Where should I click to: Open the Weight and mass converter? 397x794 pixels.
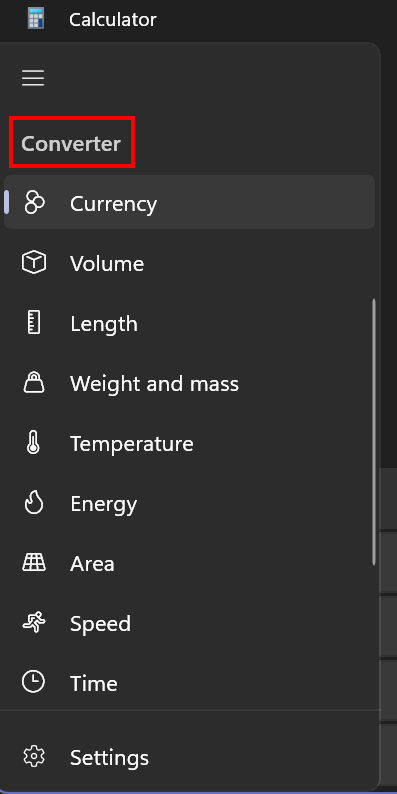189,383
